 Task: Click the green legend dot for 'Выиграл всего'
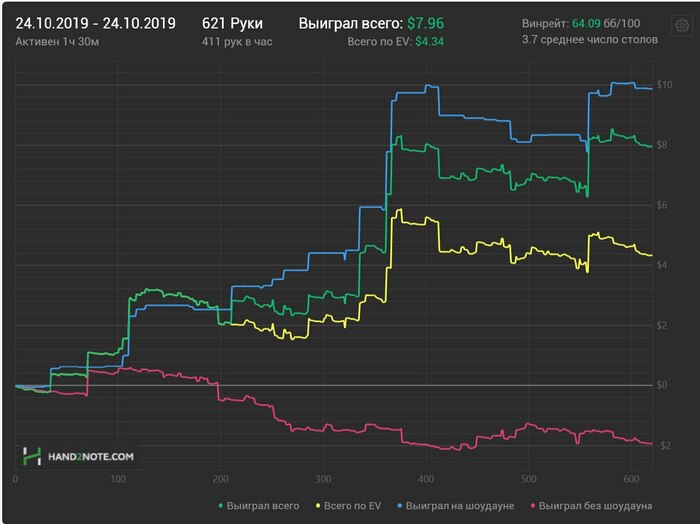click(x=221, y=506)
